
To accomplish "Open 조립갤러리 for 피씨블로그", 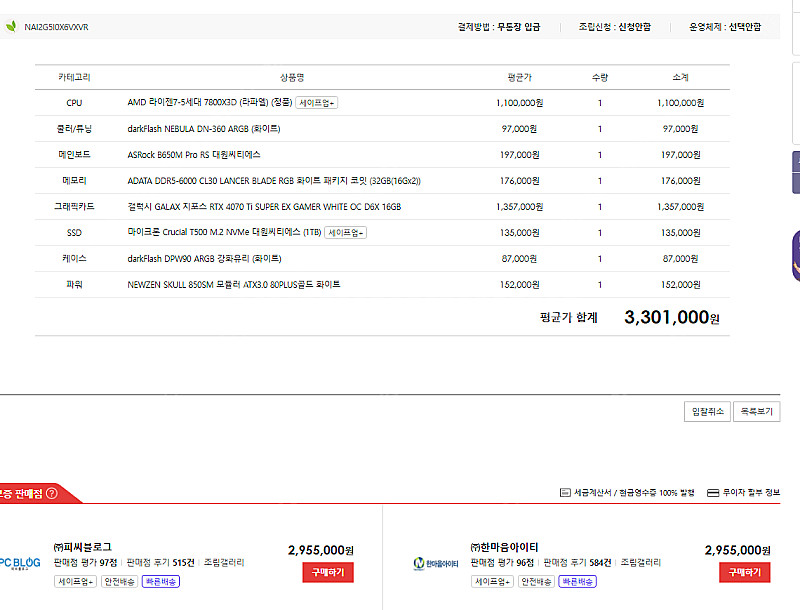I will (x=224, y=563).
